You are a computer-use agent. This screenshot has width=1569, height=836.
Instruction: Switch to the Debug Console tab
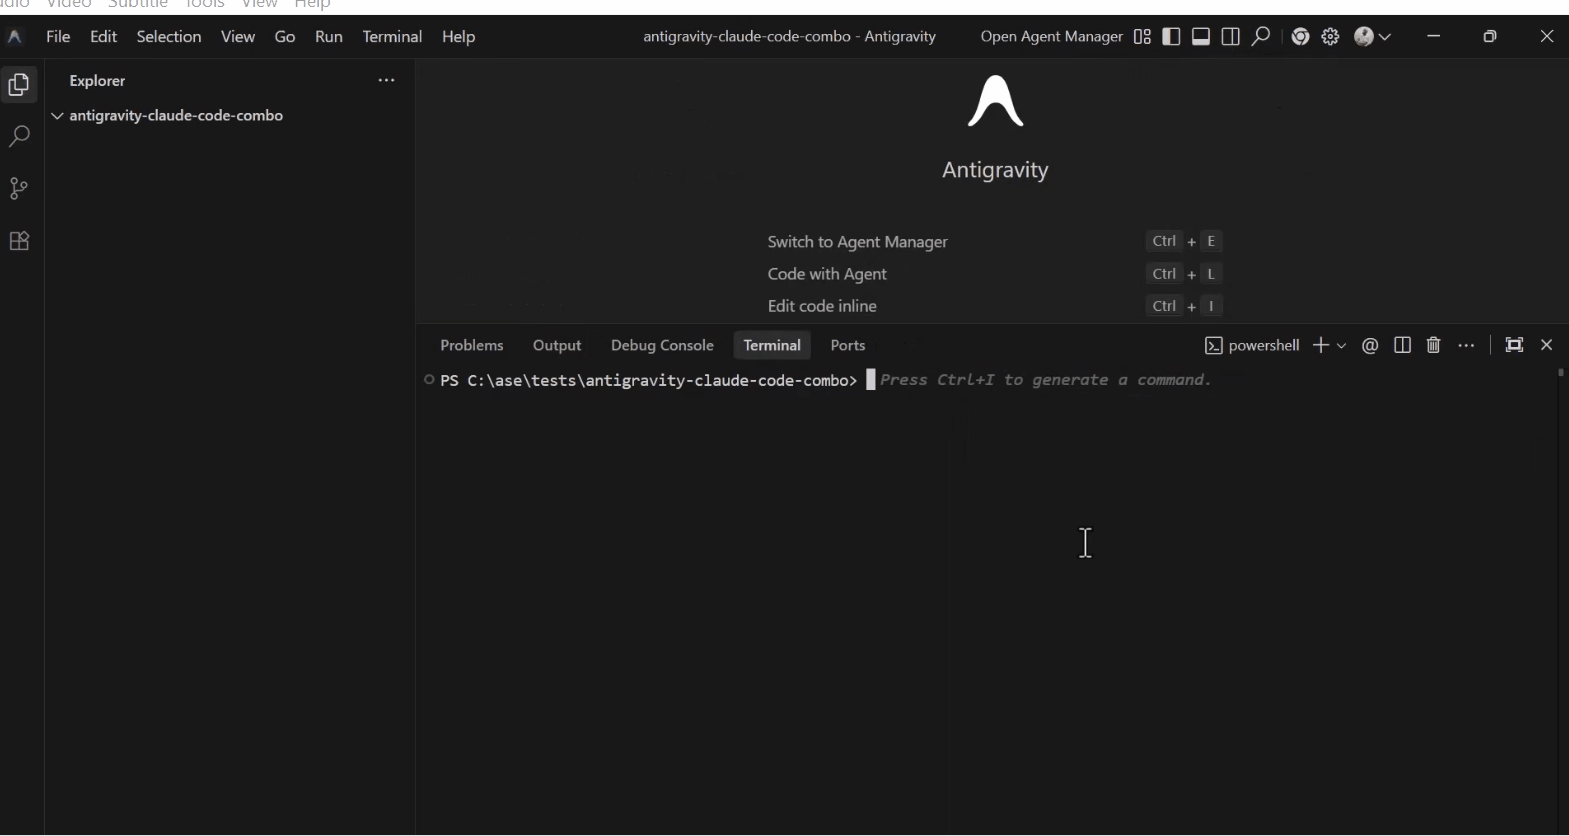pyautogui.click(x=662, y=345)
